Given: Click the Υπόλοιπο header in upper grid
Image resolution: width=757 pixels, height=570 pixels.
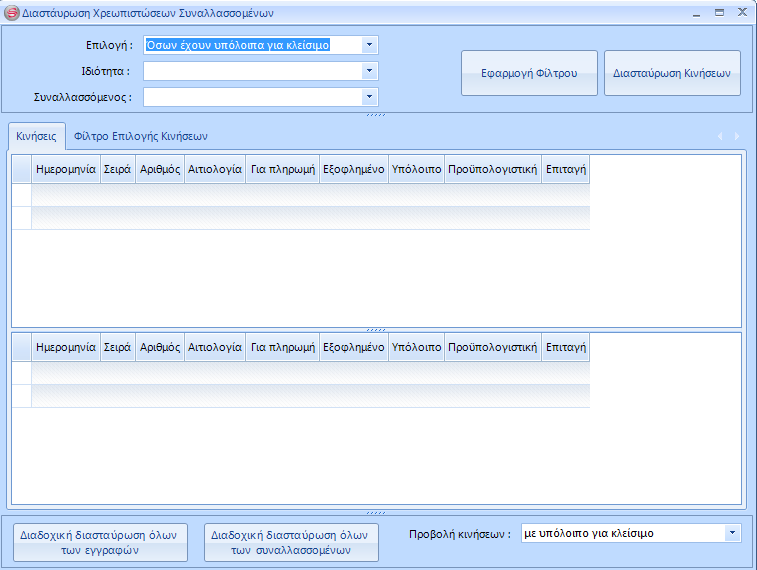Looking at the screenshot, I should point(417,170).
